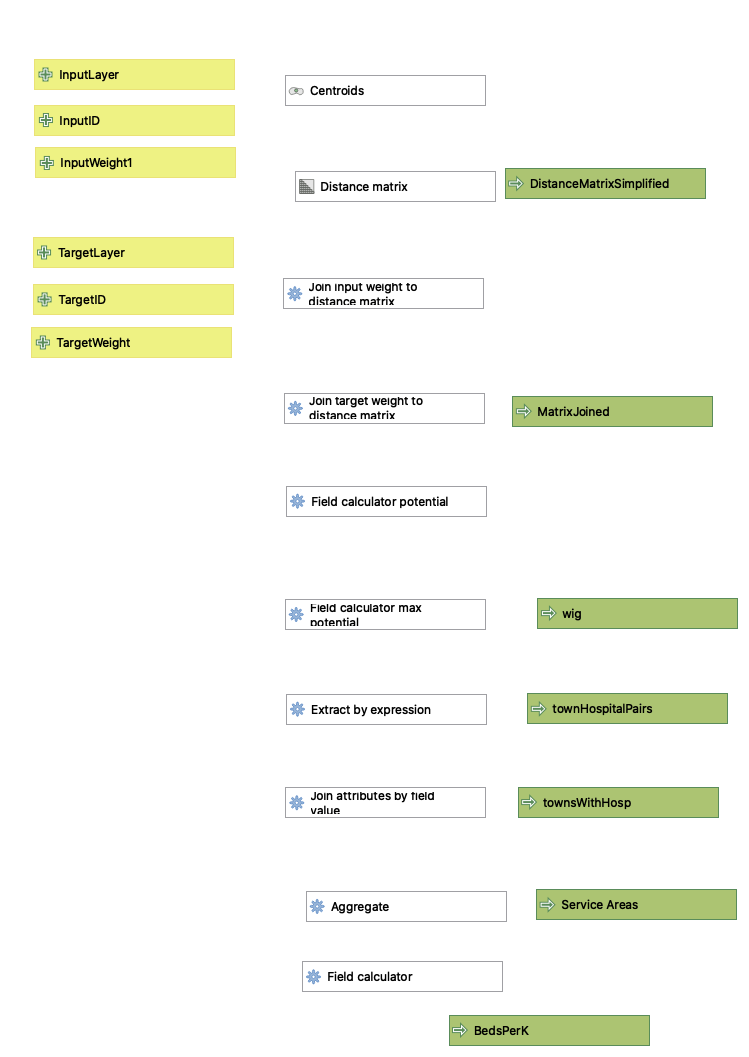
Task: Click the arrow icon on DistanceMatrixSimplified output
Action: tap(516, 184)
